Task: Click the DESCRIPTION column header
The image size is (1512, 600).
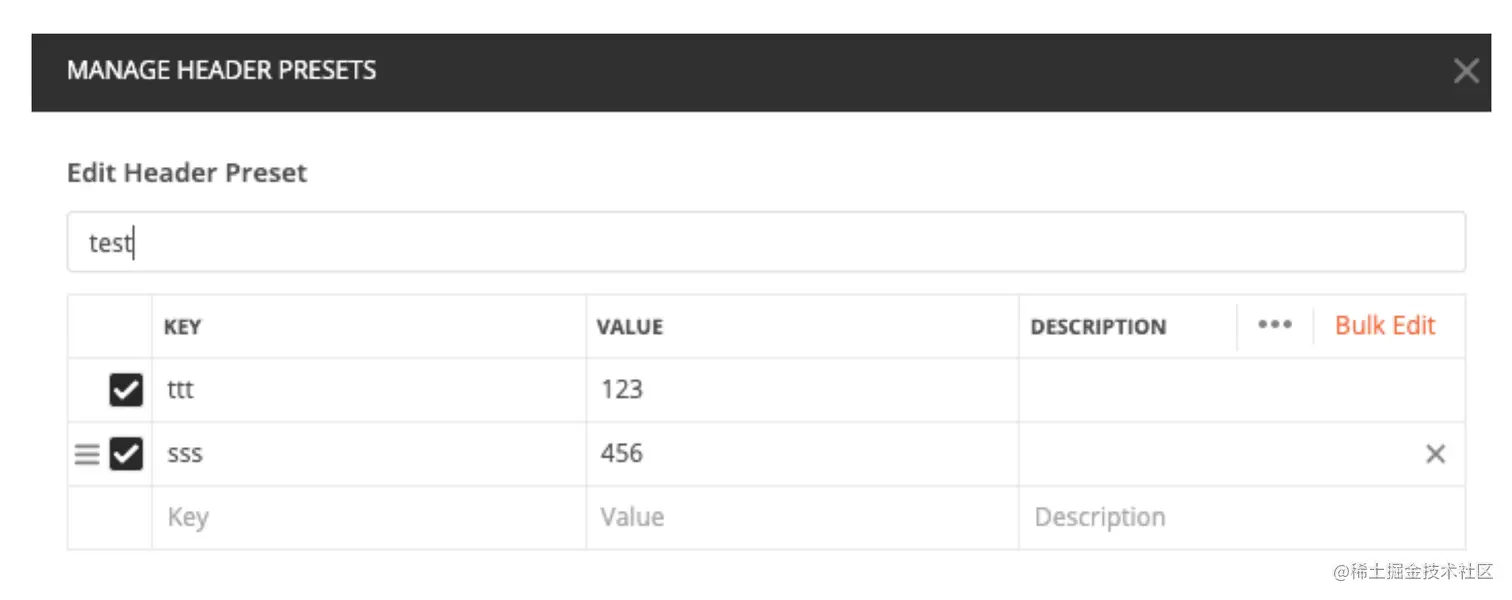Action: [1098, 327]
